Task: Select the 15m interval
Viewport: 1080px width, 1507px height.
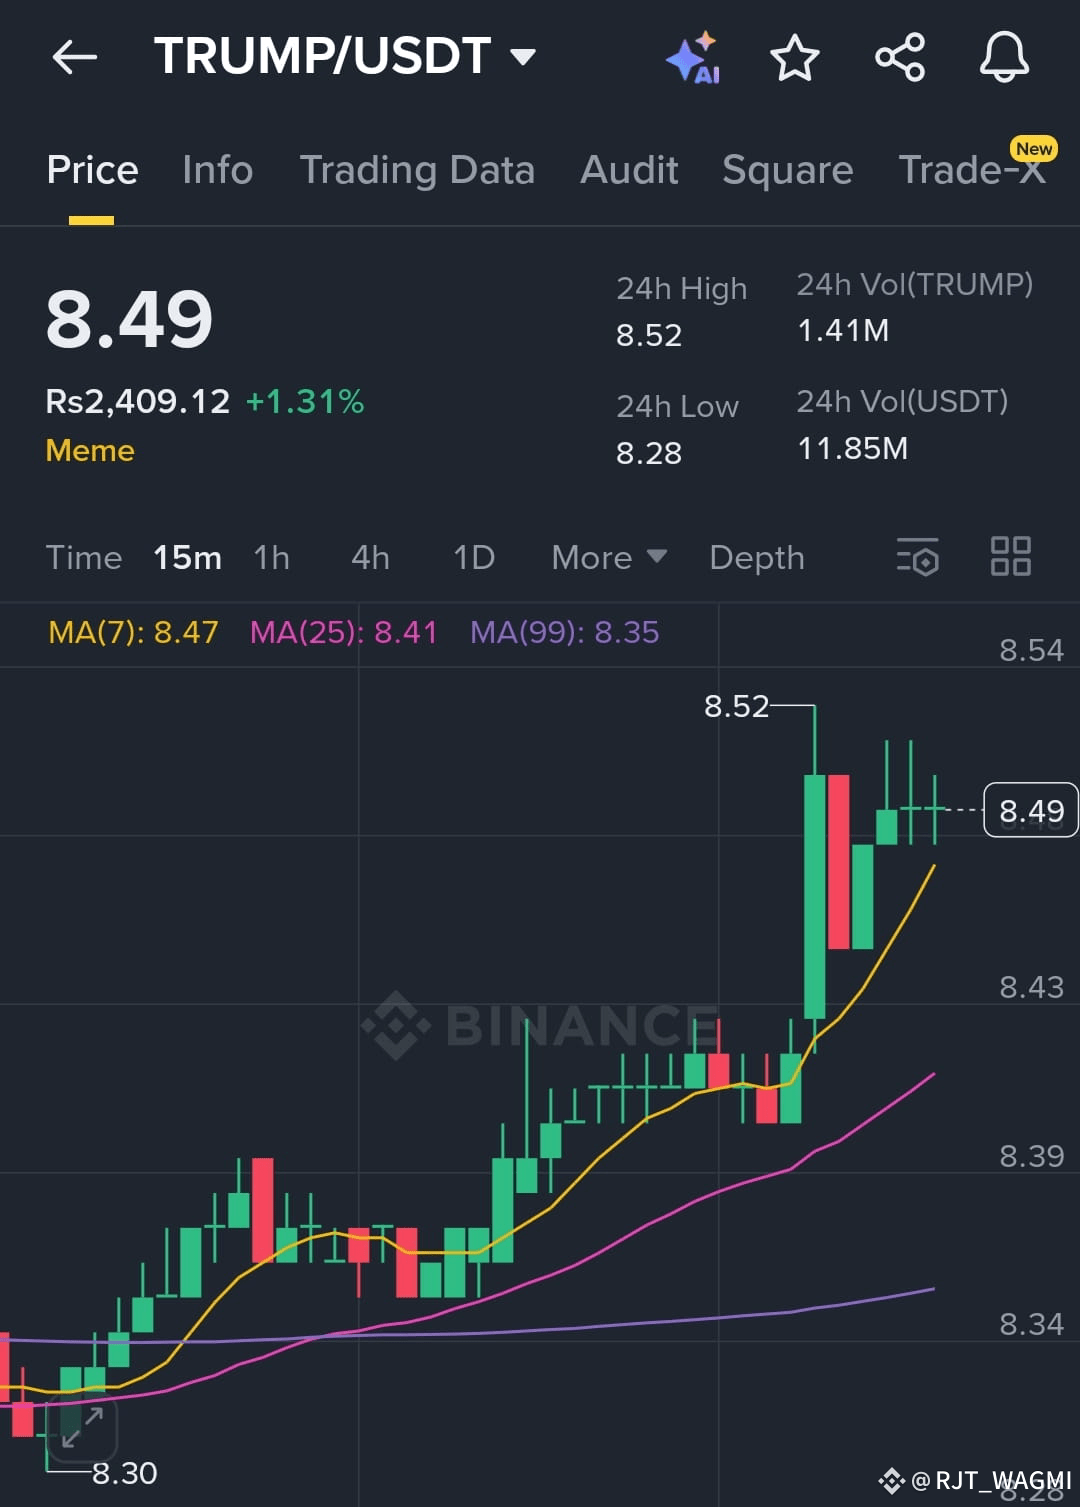Action: (187, 557)
